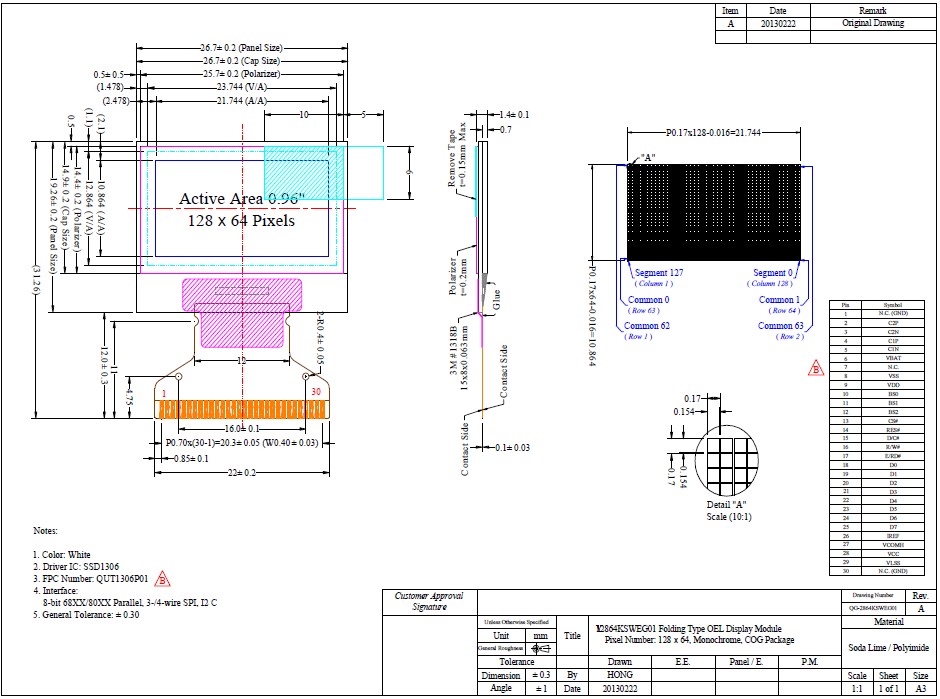This screenshot has height=699, width=940.
Task: Click the '1.4± 0.1' thickness dimension
Action: coord(514,115)
